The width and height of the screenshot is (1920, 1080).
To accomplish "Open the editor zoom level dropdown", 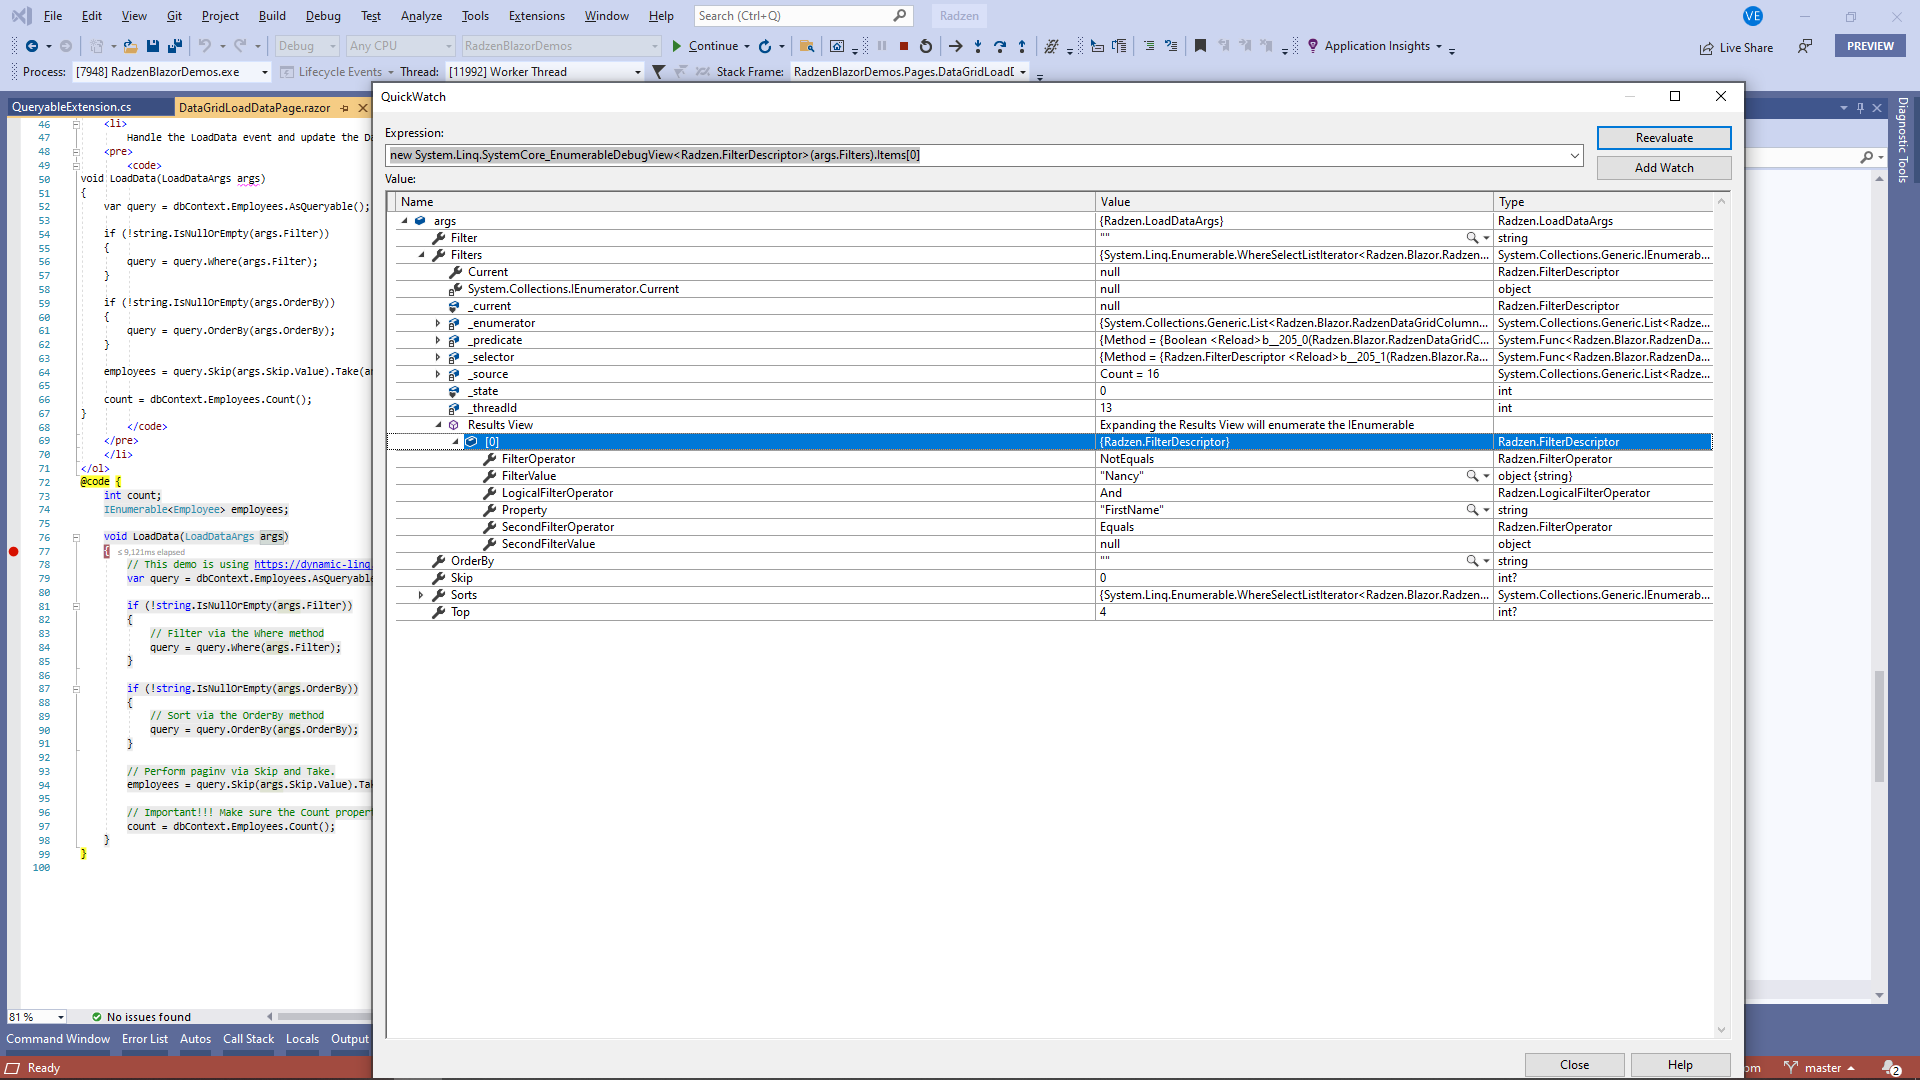I will coord(61,1017).
